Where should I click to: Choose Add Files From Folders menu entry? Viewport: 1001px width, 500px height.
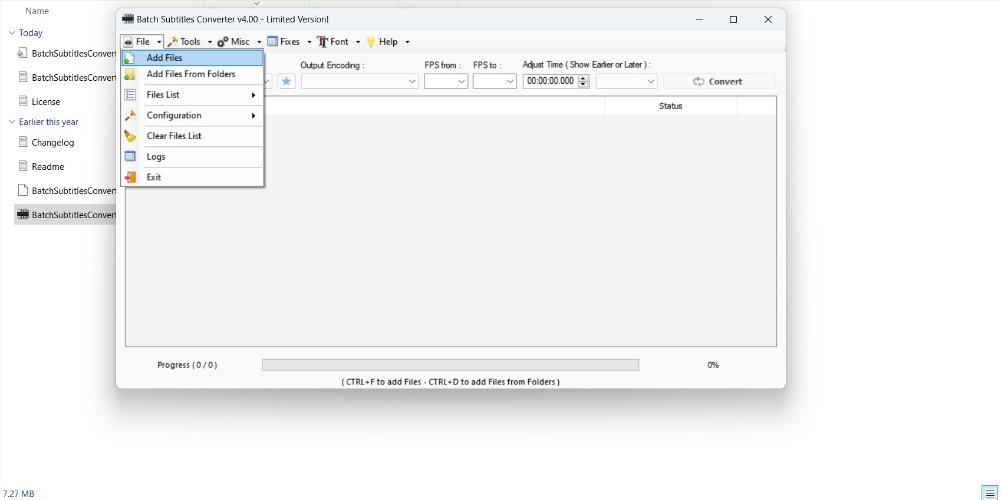192,74
